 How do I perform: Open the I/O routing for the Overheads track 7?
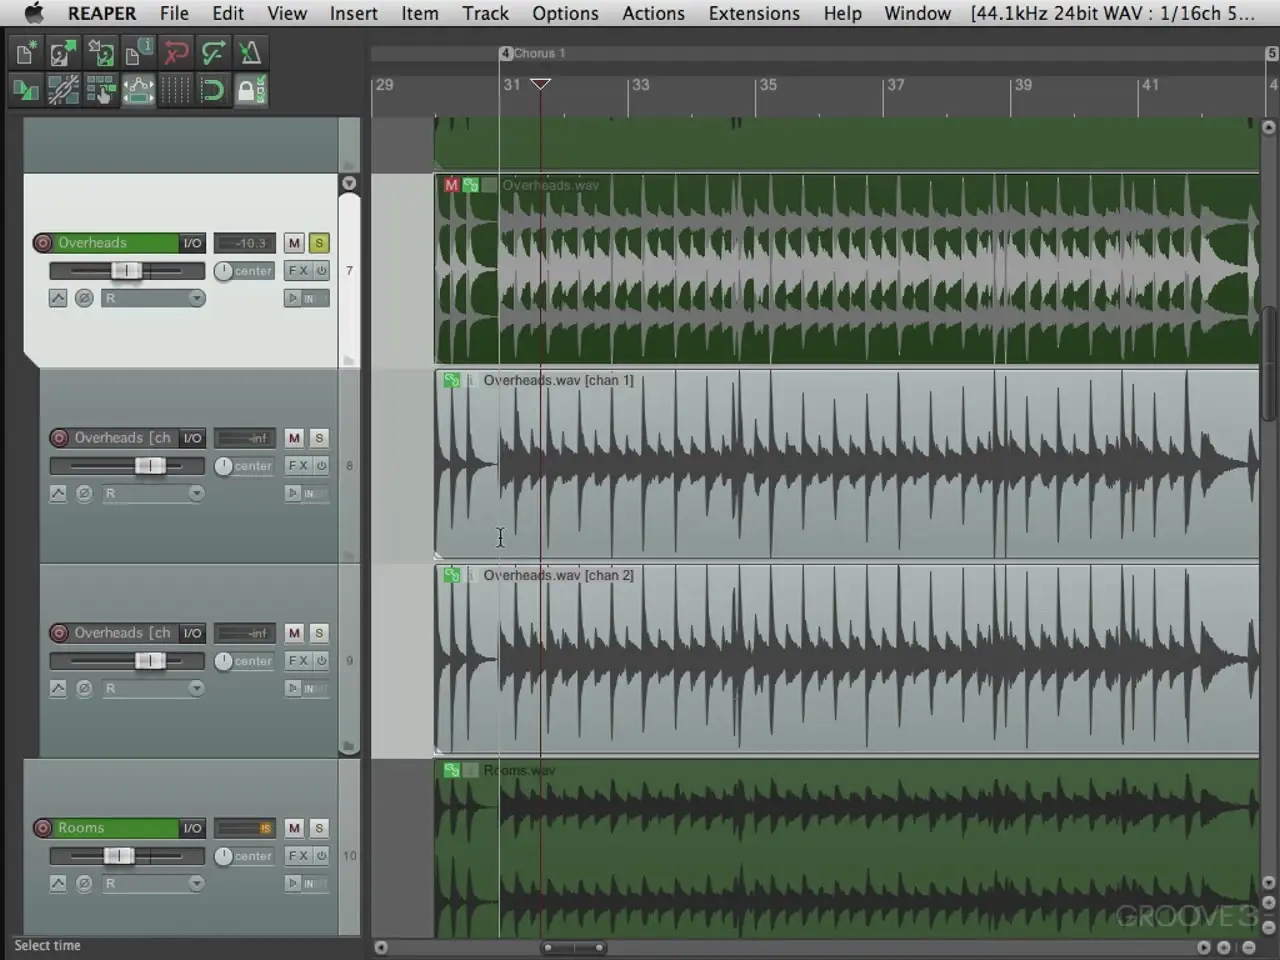click(x=192, y=243)
